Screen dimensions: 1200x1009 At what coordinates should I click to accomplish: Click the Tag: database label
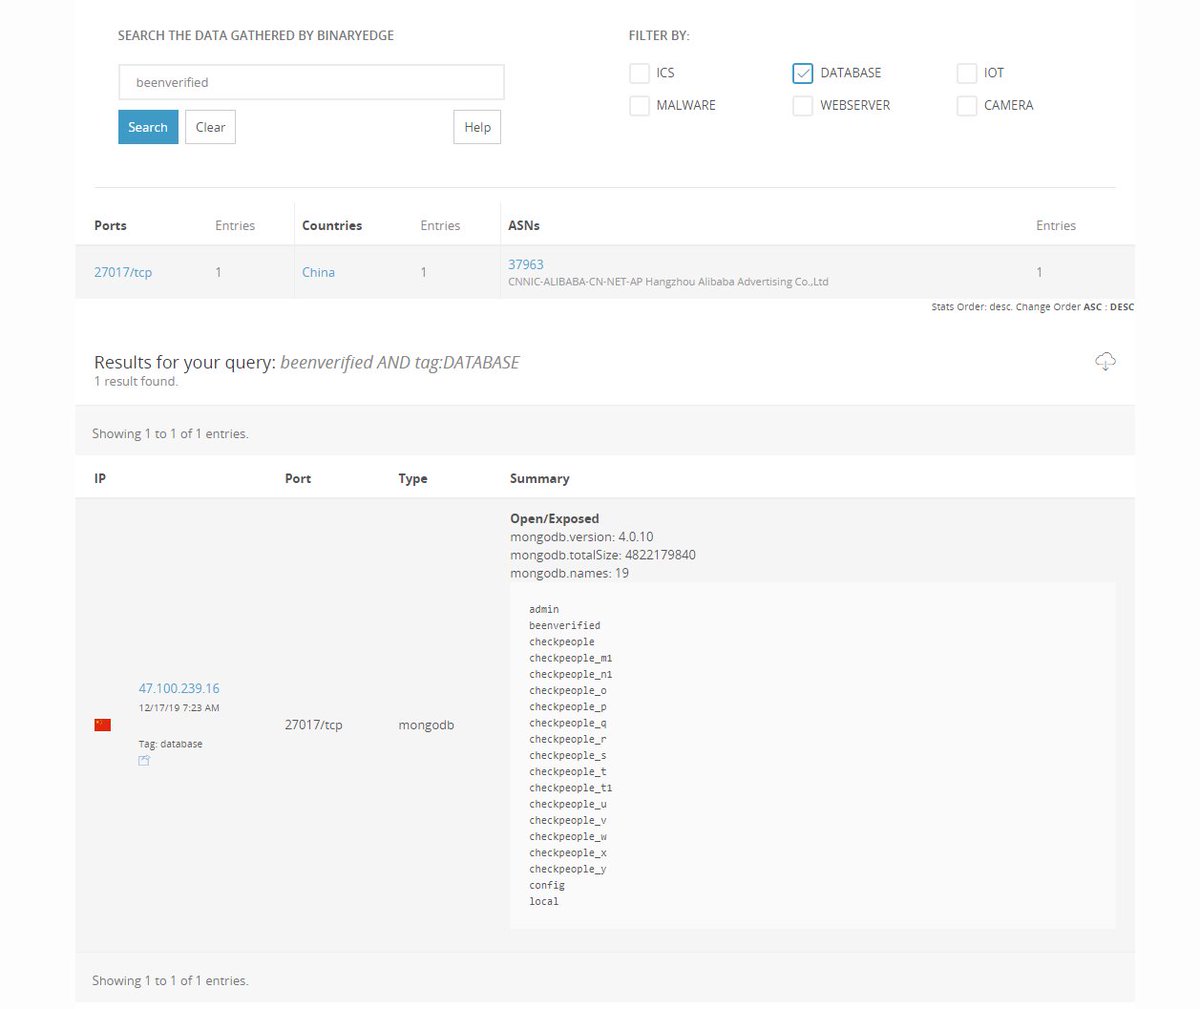click(x=170, y=744)
